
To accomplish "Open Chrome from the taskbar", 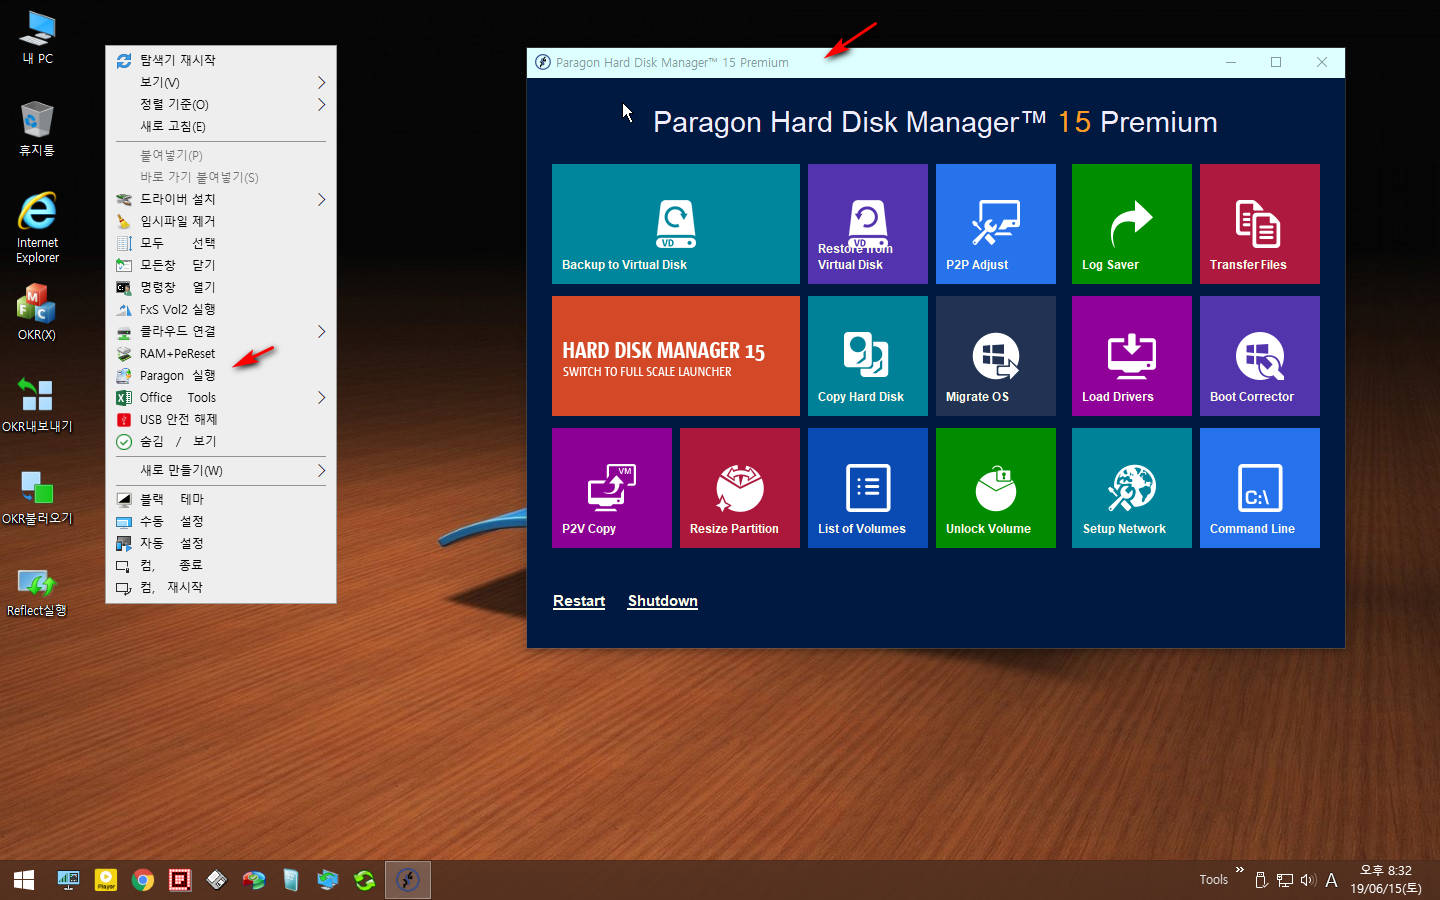I will point(143,880).
